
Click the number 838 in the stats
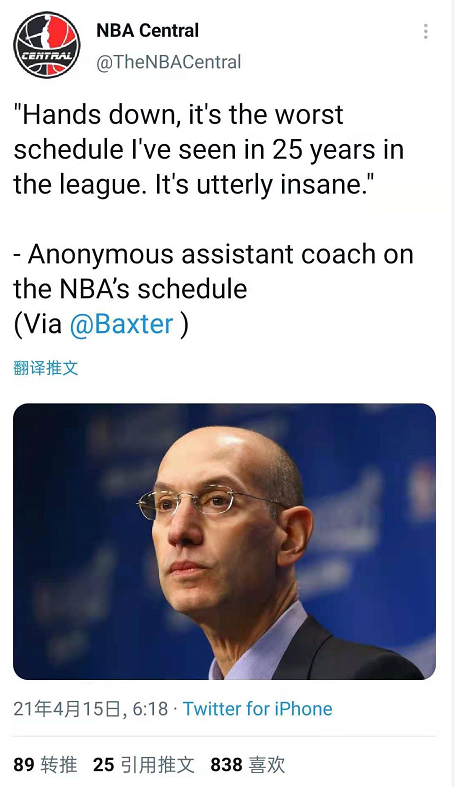click(x=226, y=765)
